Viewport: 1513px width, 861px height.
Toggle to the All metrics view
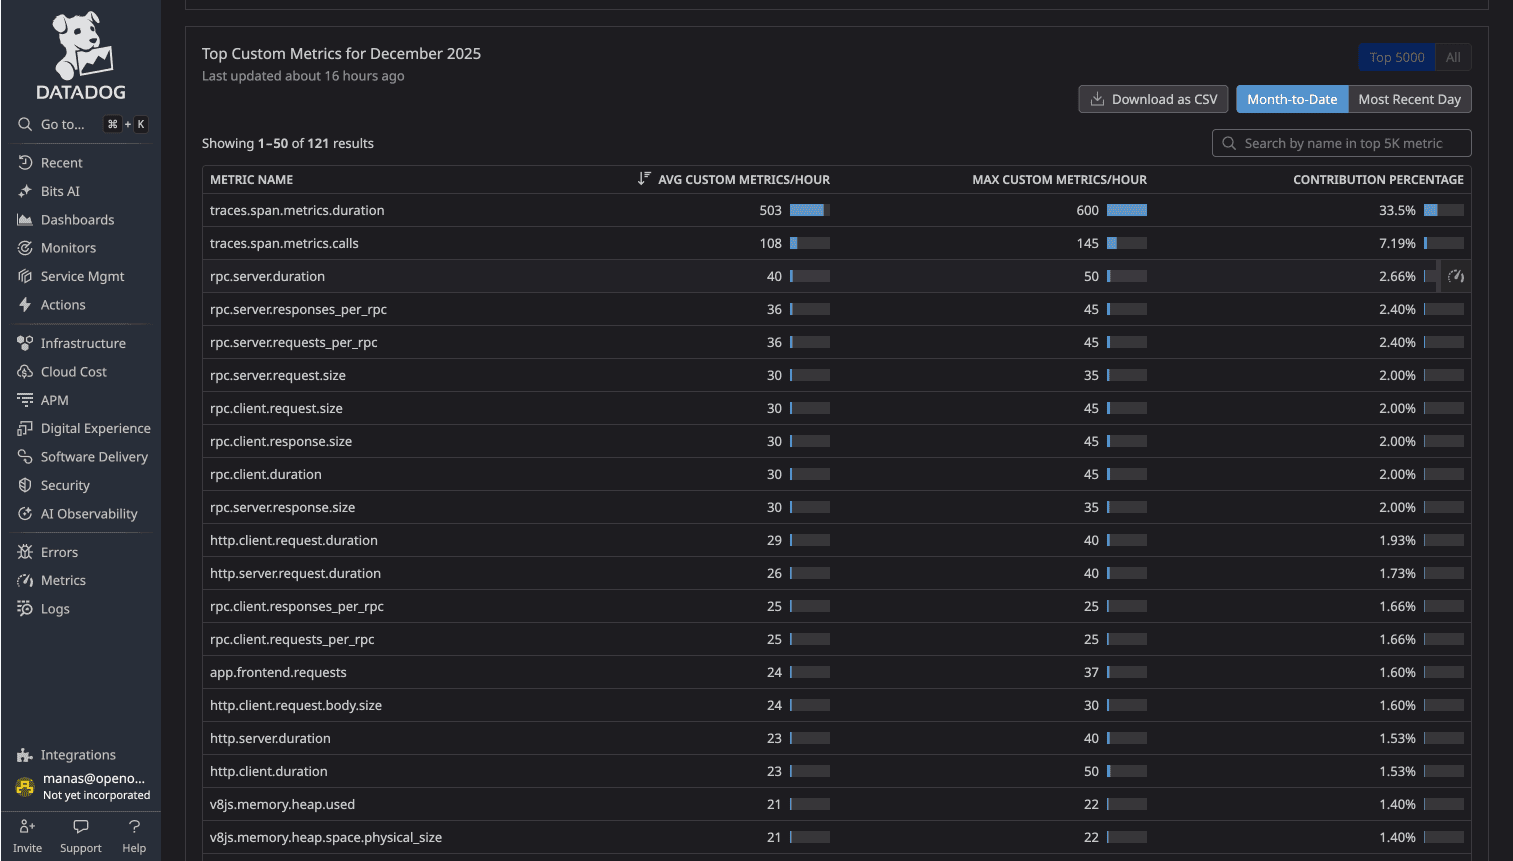(x=1453, y=57)
